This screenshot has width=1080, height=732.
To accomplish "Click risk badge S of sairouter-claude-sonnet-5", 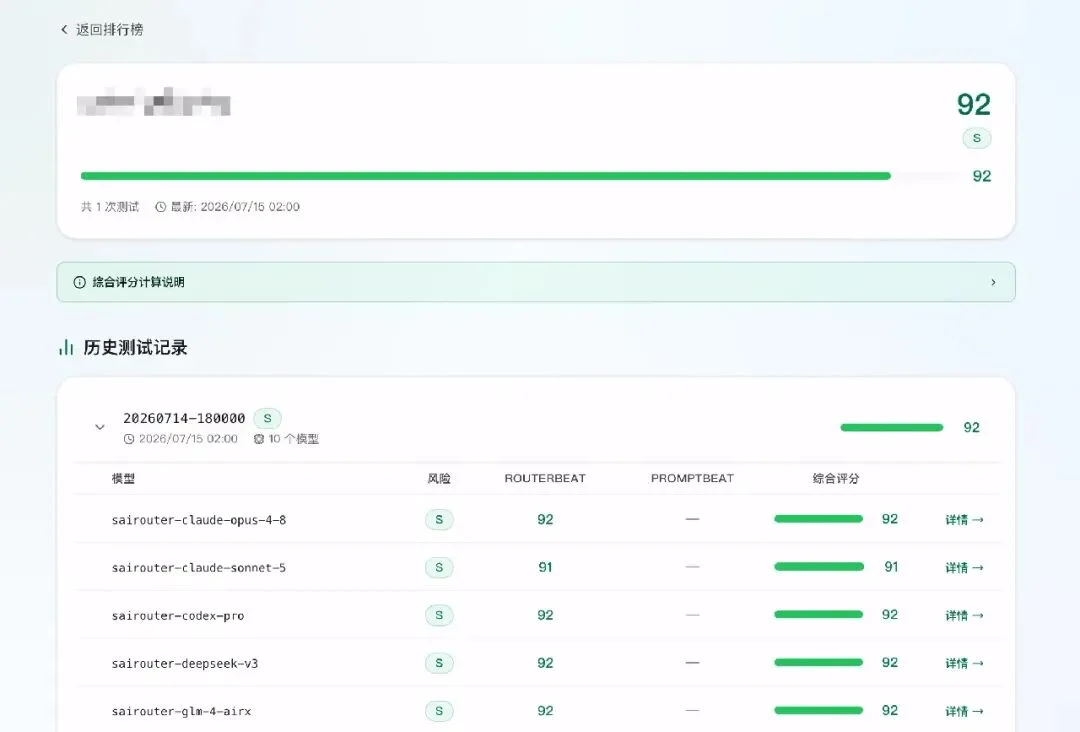I will [439, 567].
